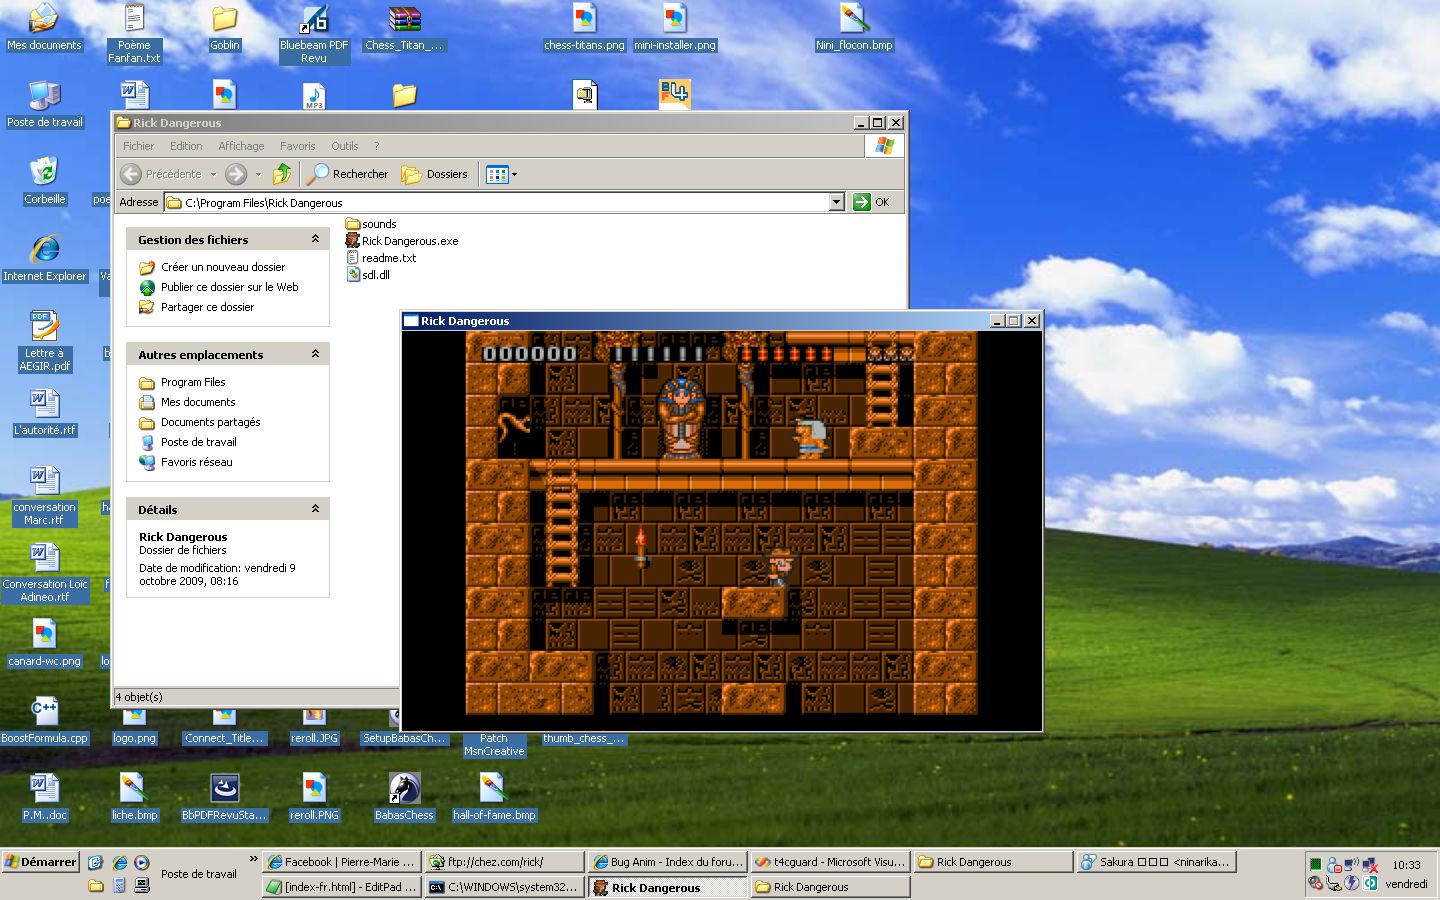The width and height of the screenshot is (1440, 900).
Task: Switch to t4cguard - Microsoft Visual taskbar button
Action: coord(829,862)
